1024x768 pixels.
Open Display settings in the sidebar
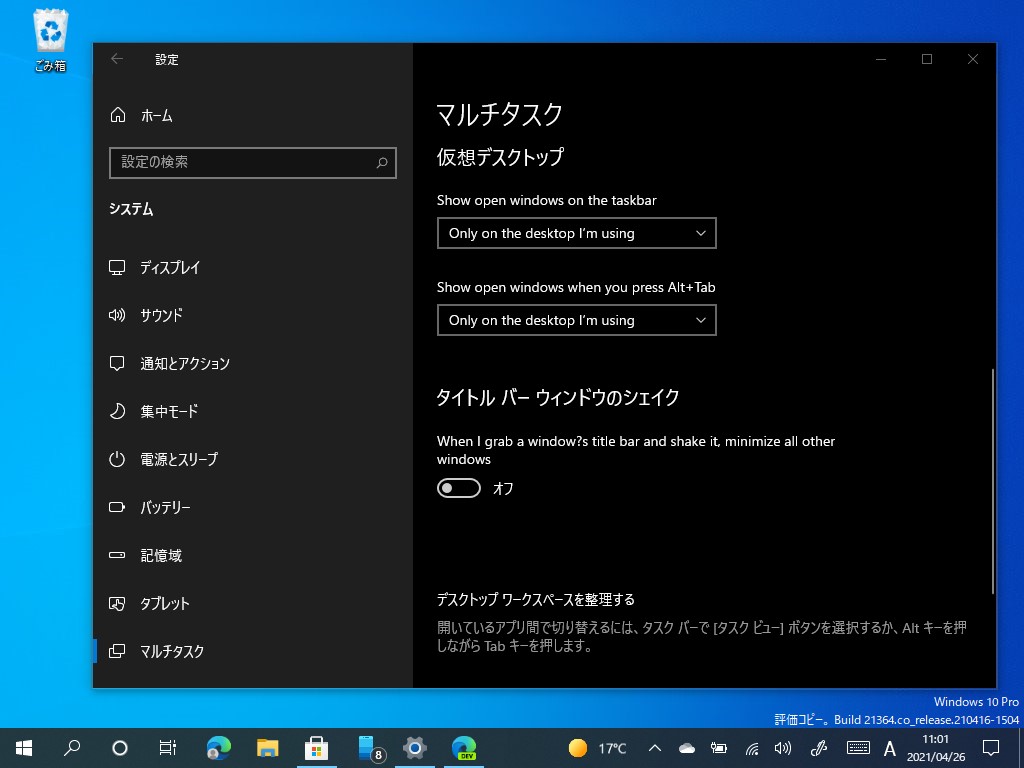tap(170, 267)
